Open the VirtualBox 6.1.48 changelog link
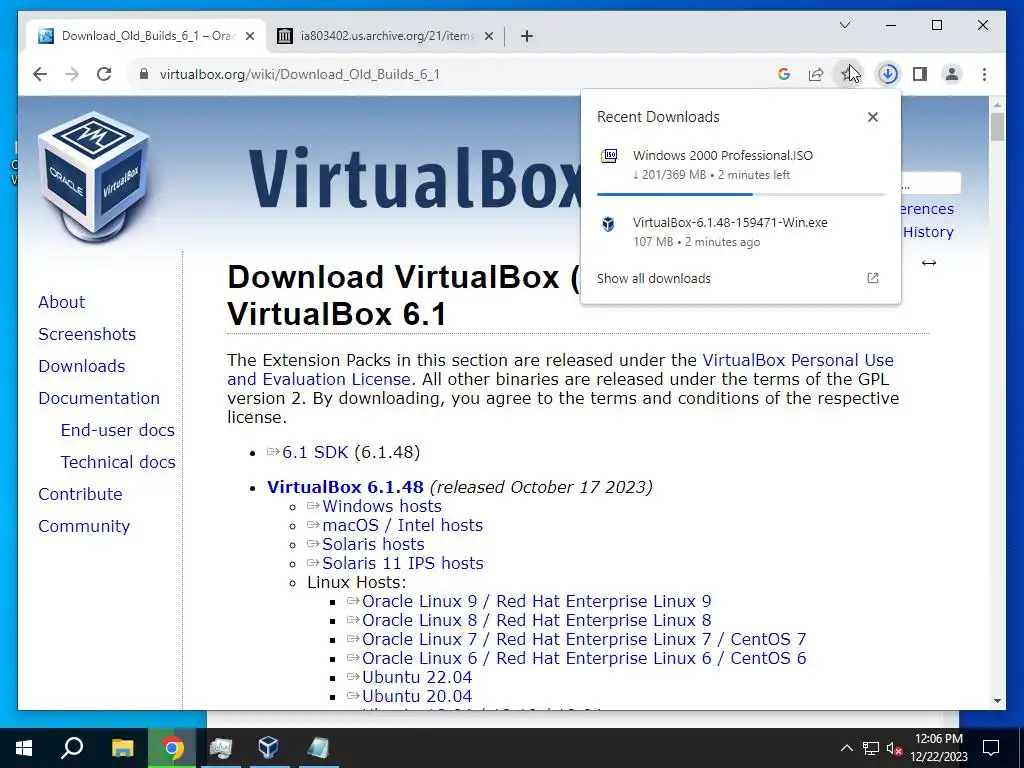 [x=345, y=487]
